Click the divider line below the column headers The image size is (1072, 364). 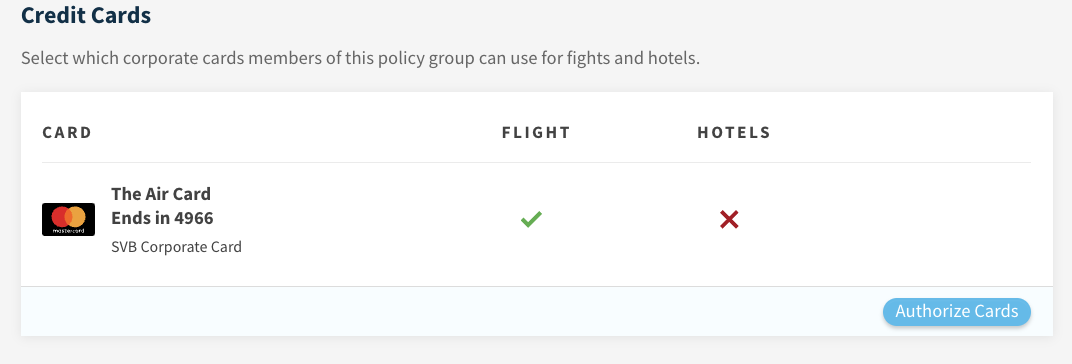(x=536, y=163)
